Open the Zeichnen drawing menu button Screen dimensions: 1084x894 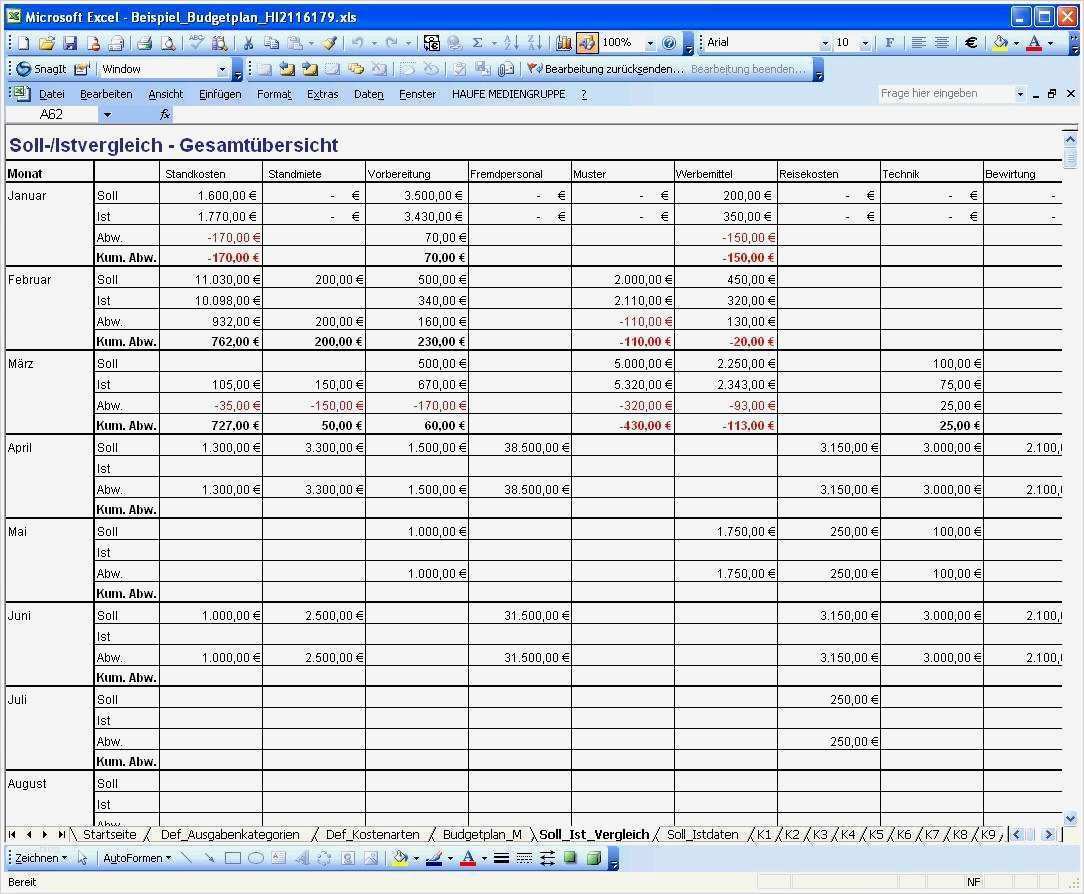pyautogui.click(x=41, y=858)
